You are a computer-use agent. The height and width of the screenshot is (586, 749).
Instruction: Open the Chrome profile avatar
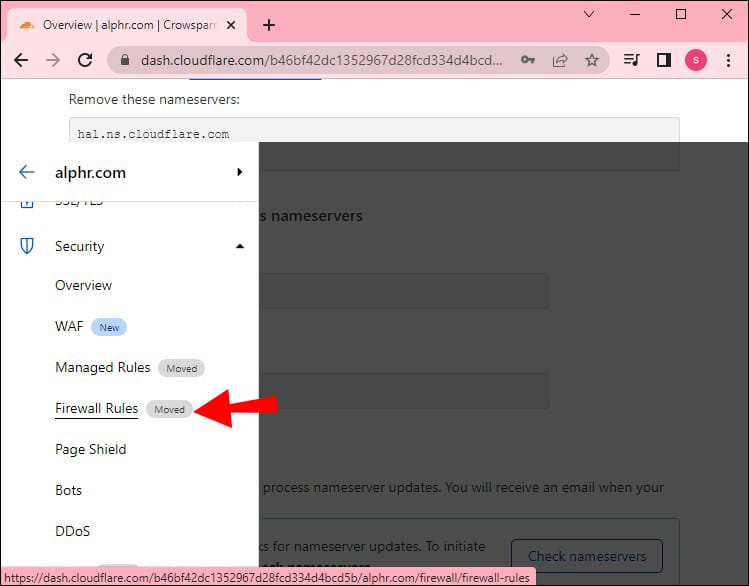tap(696, 60)
